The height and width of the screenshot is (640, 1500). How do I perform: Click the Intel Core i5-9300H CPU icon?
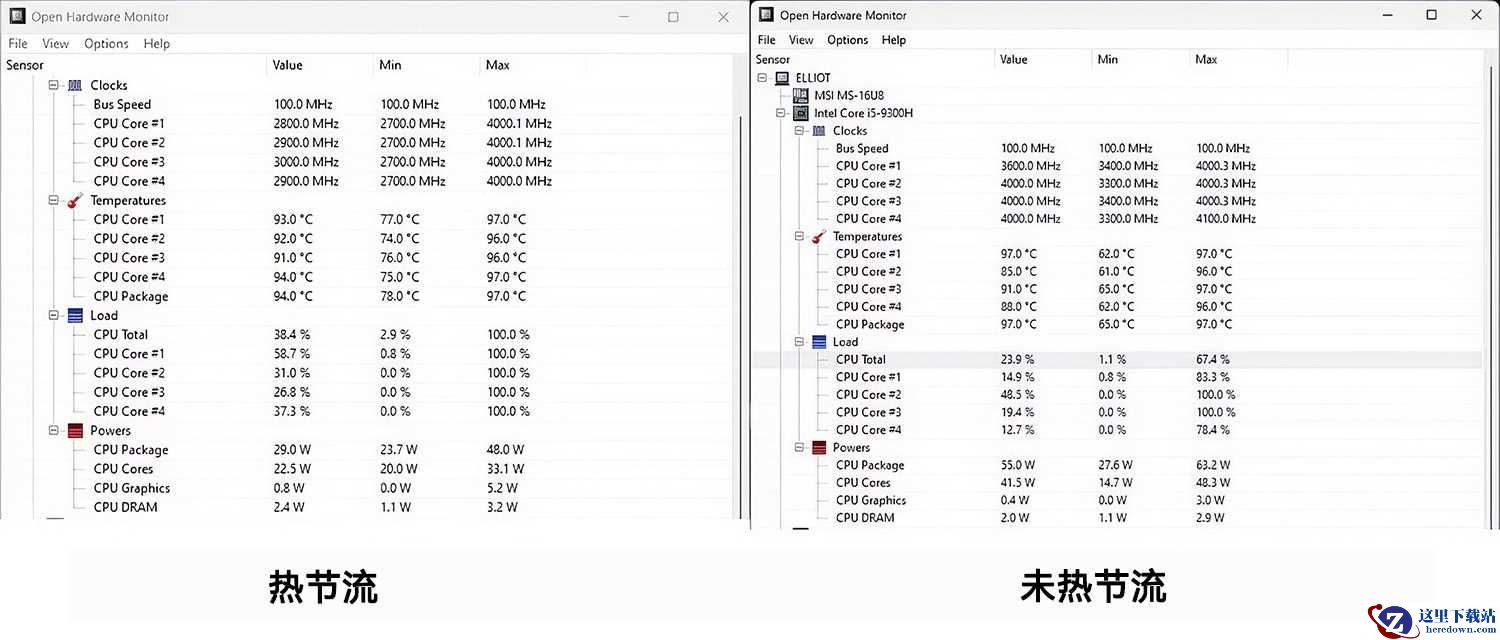pos(800,113)
